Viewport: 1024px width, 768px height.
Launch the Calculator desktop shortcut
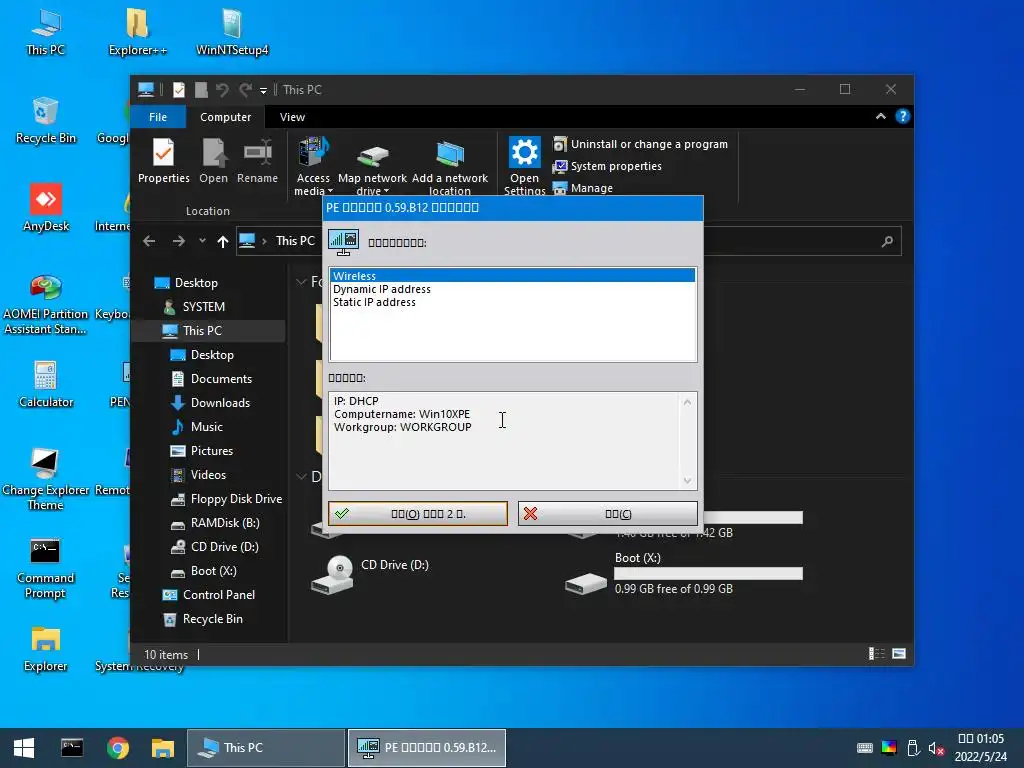[46, 385]
